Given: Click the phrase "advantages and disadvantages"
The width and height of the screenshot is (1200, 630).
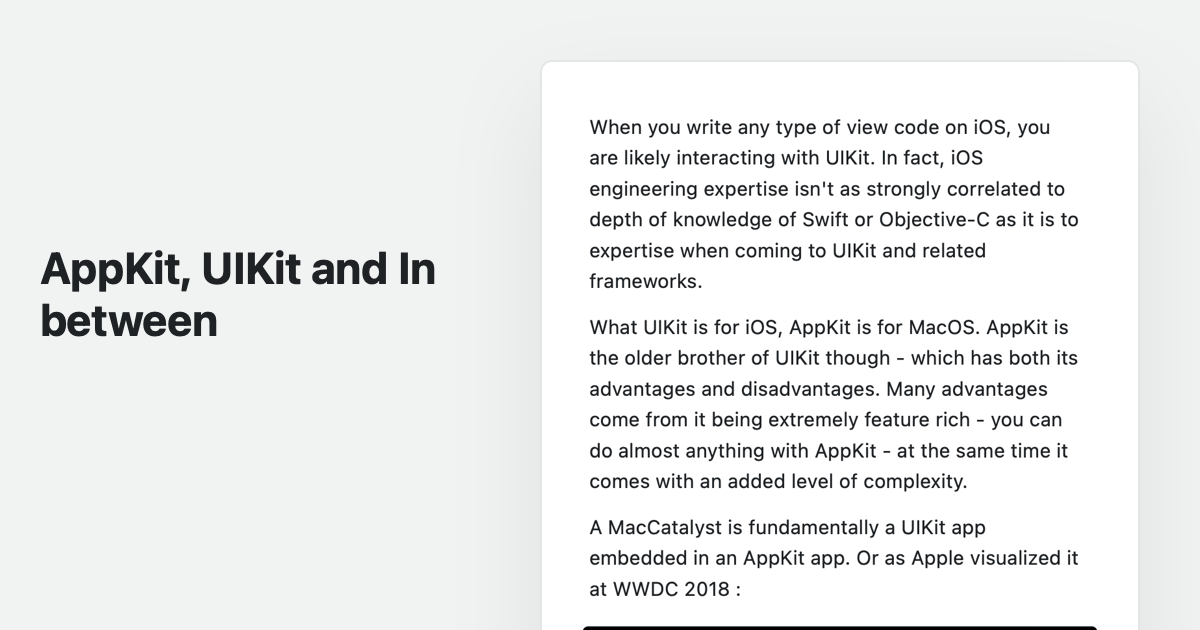Looking at the screenshot, I should [x=735, y=389].
